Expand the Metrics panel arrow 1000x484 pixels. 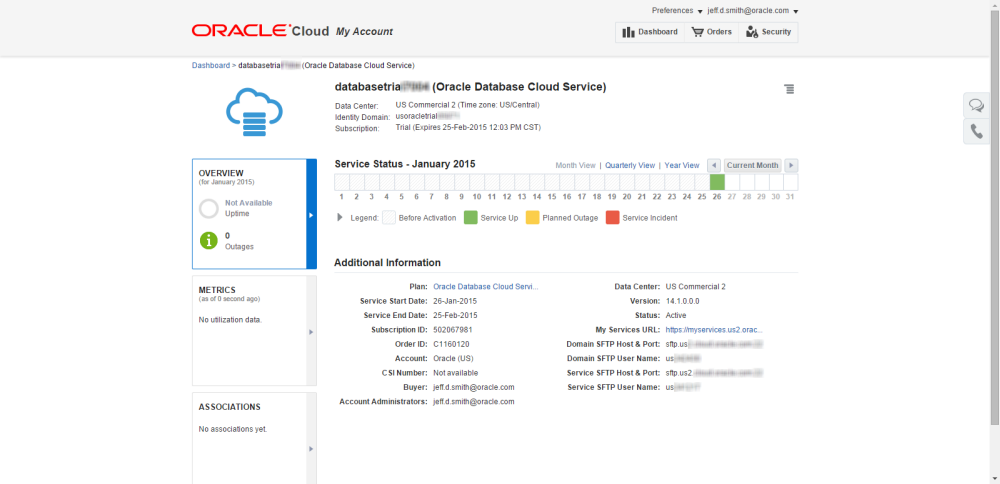[311, 332]
